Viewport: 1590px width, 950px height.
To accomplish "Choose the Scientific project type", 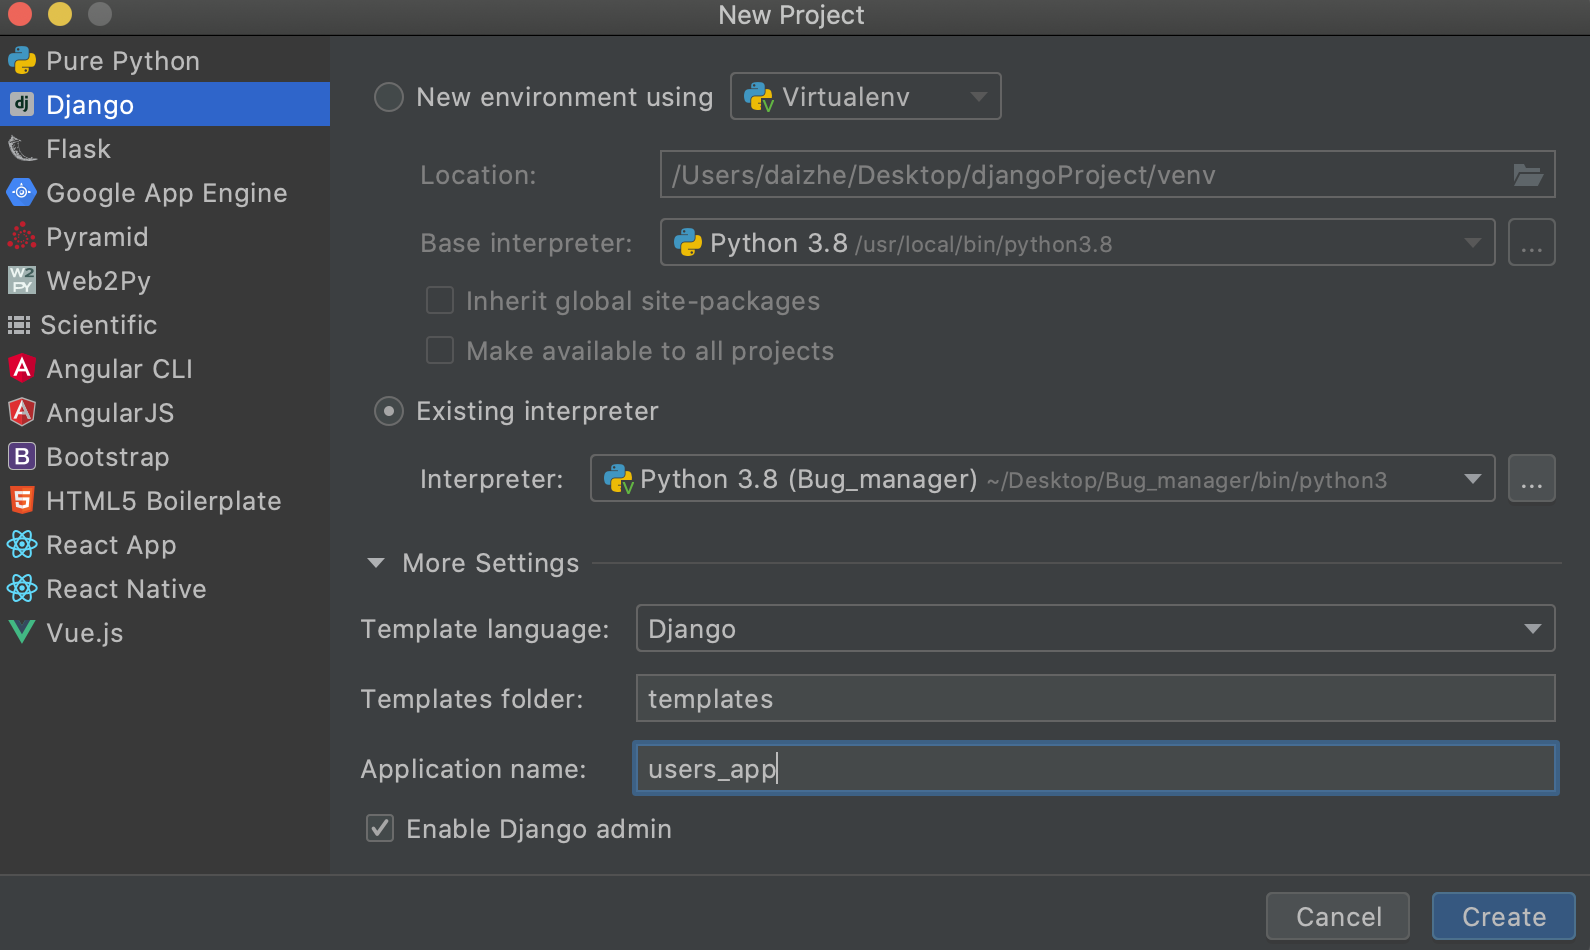I will (x=165, y=325).
